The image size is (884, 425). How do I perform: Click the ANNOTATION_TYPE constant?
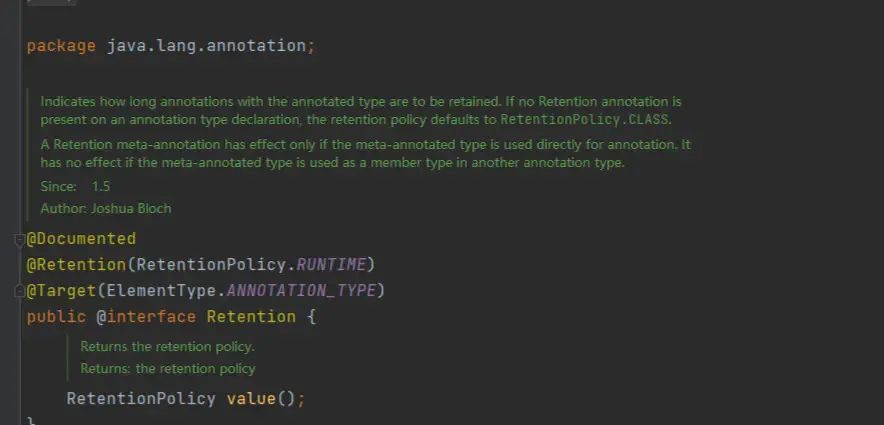(x=300, y=291)
